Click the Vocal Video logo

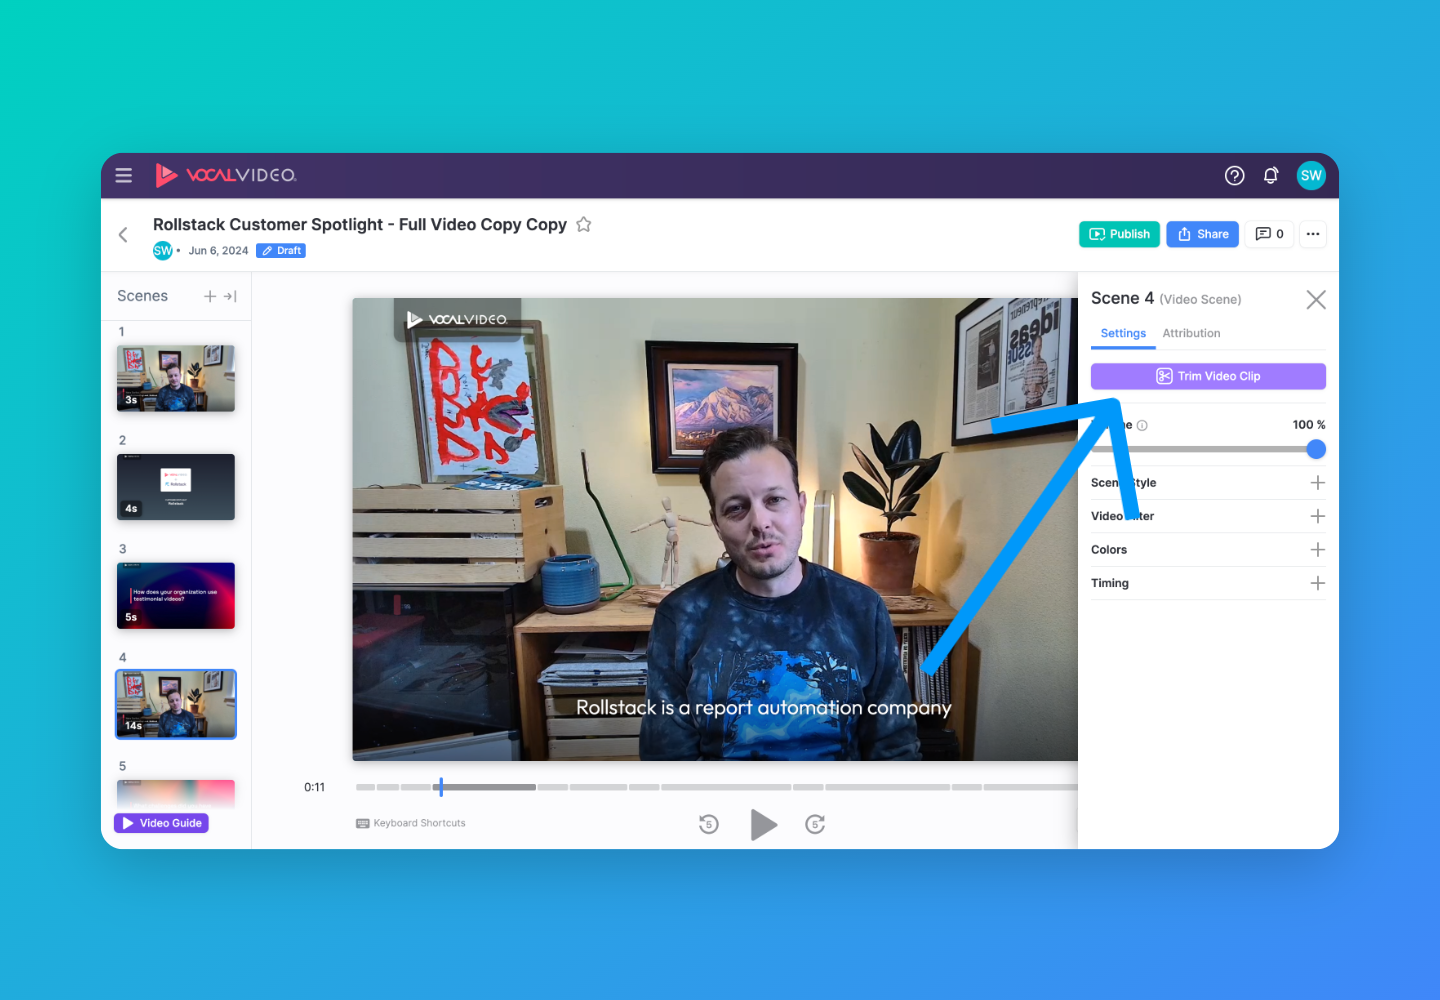pyautogui.click(x=226, y=175)
